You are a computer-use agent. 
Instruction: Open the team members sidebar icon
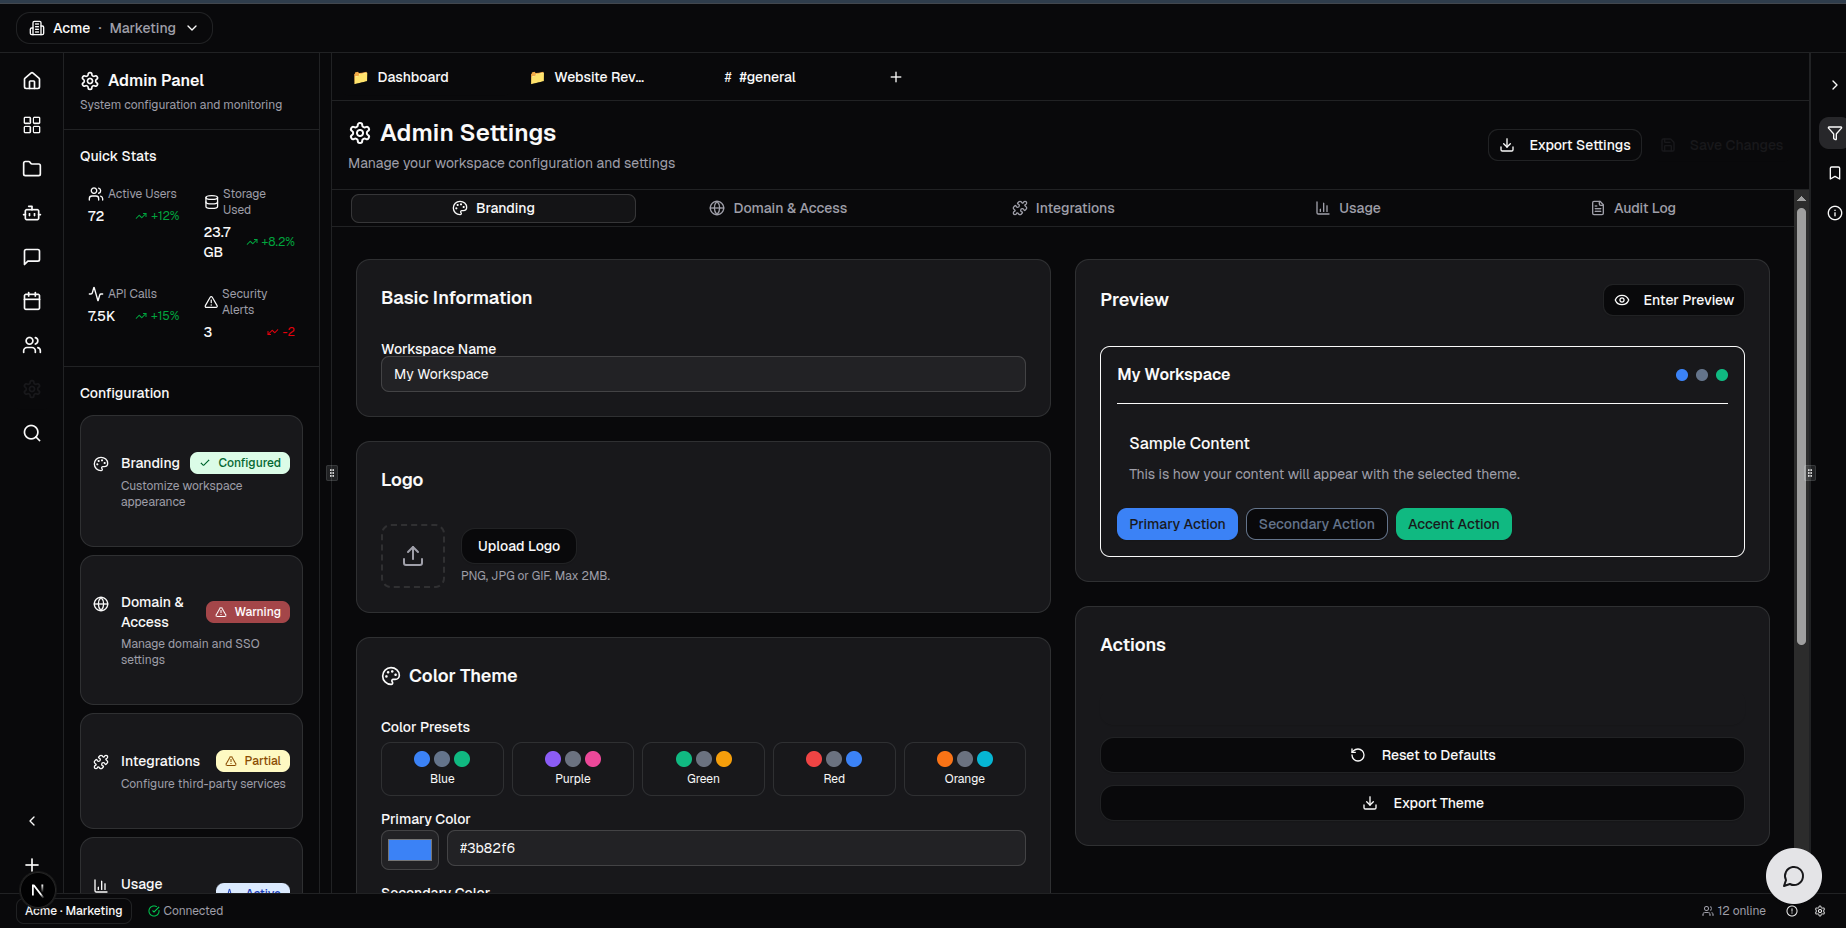click(32, 345)
